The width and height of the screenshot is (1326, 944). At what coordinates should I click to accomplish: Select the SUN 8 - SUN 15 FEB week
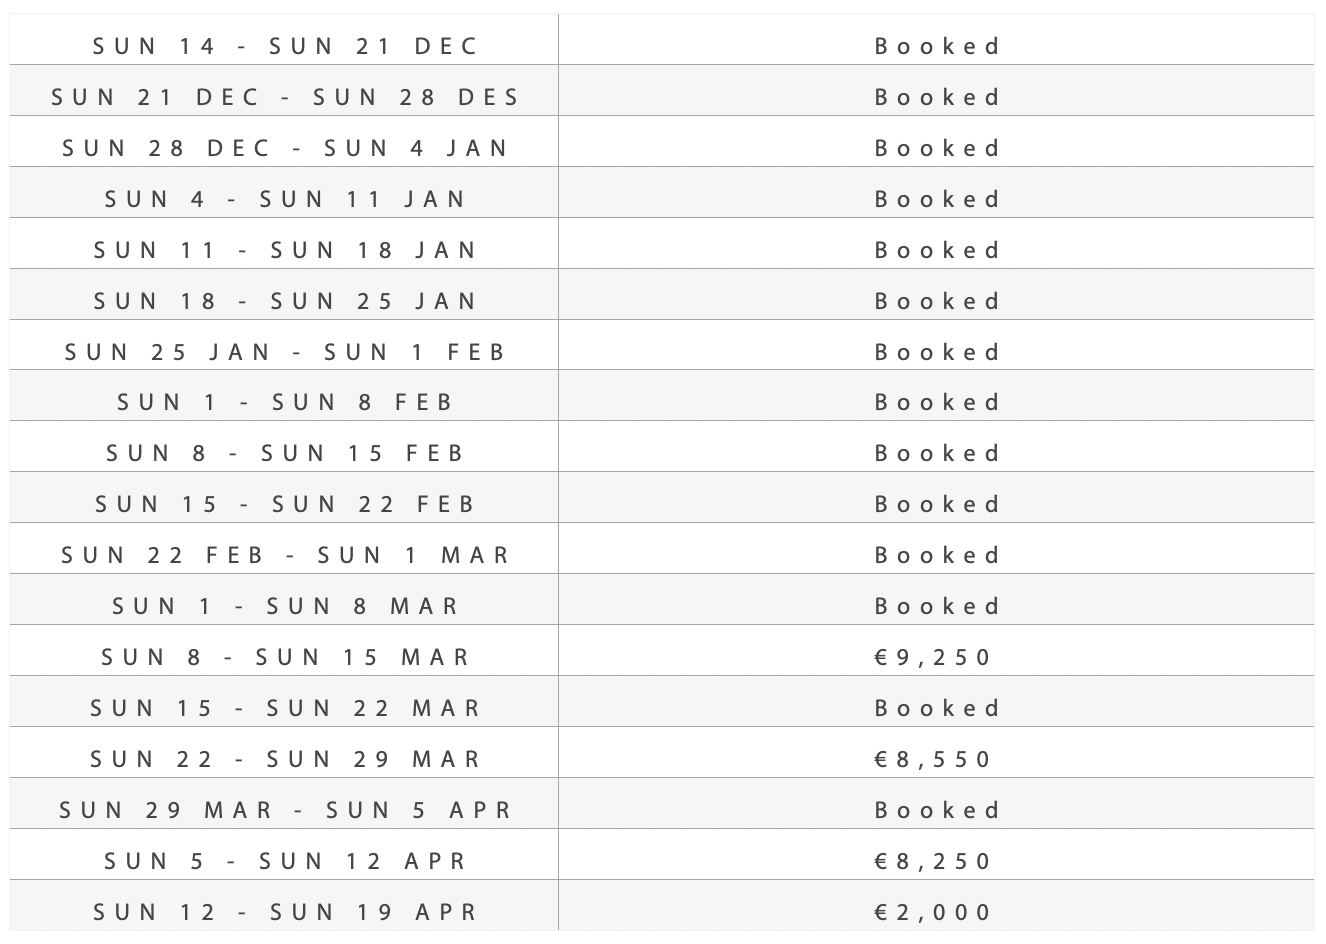click(286, 453)
